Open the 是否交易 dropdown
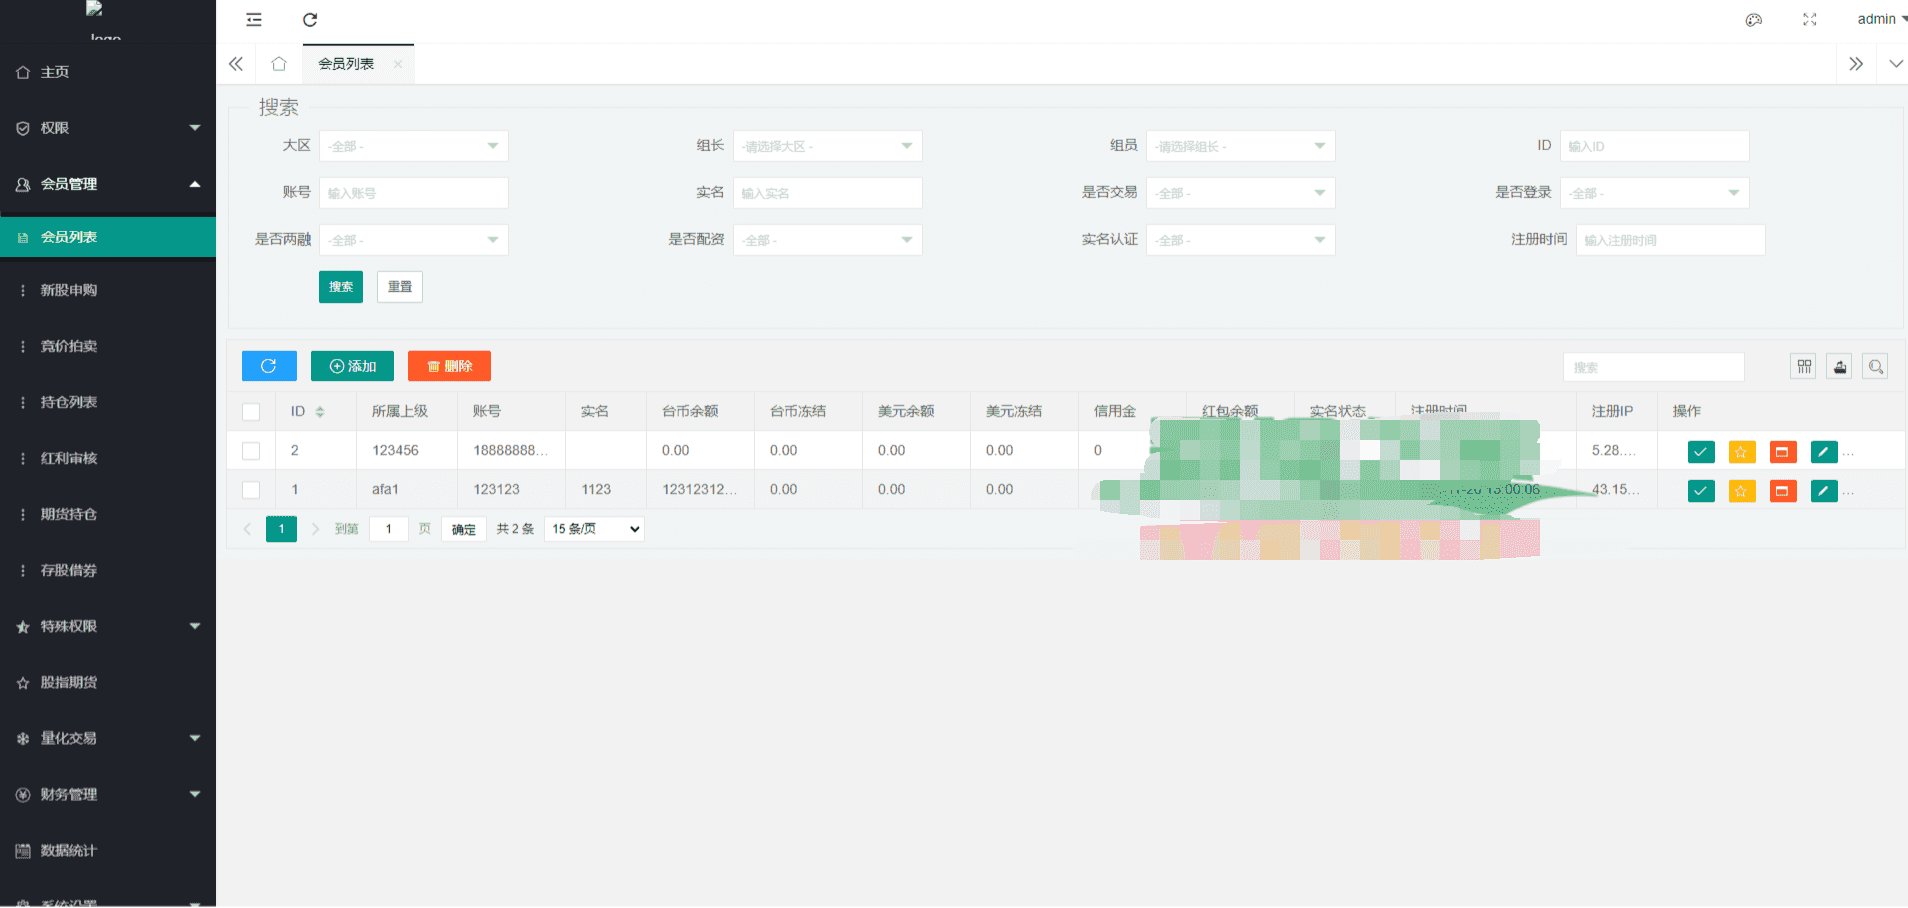Image resolution: width=1908 pixels, height=908 pixels. (1241, 193)
